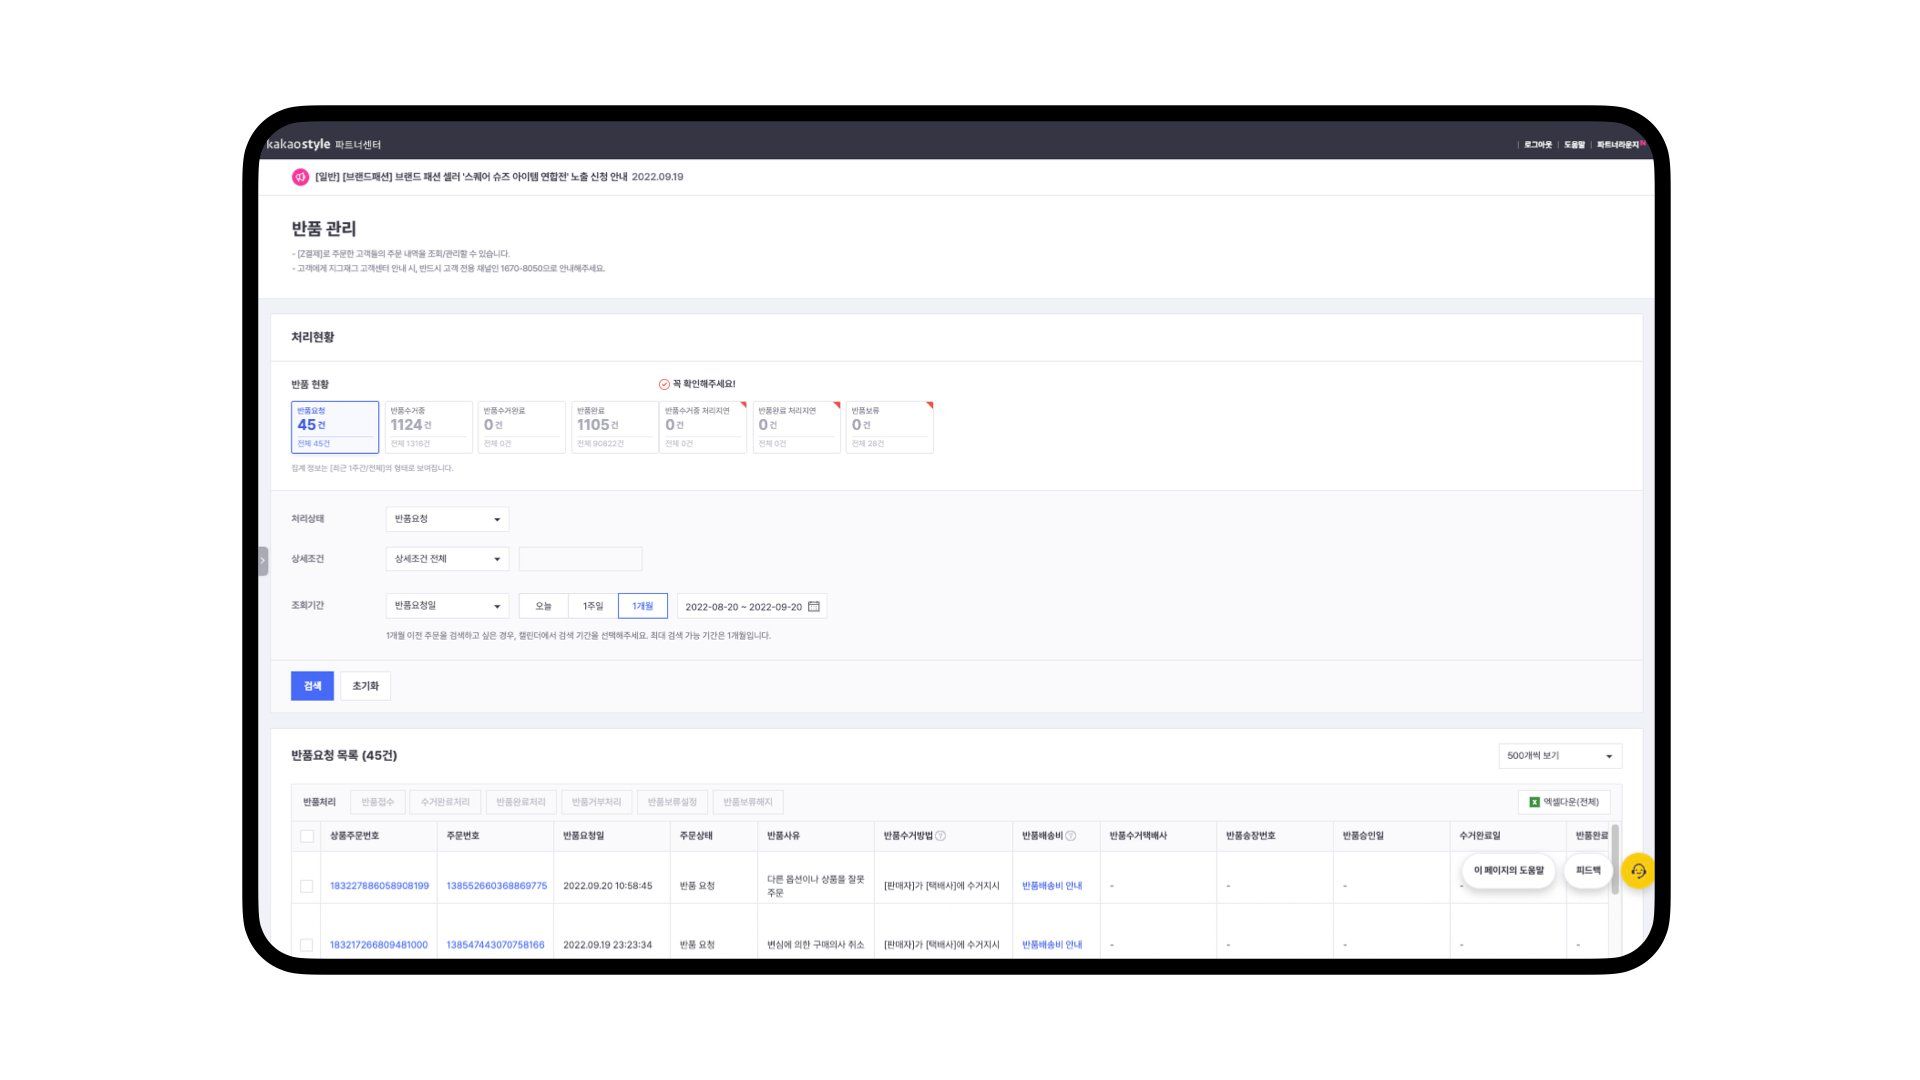Open the calendar icon in date range
The width and height of the screenshot is (1920, 1080).
[814, 606]
